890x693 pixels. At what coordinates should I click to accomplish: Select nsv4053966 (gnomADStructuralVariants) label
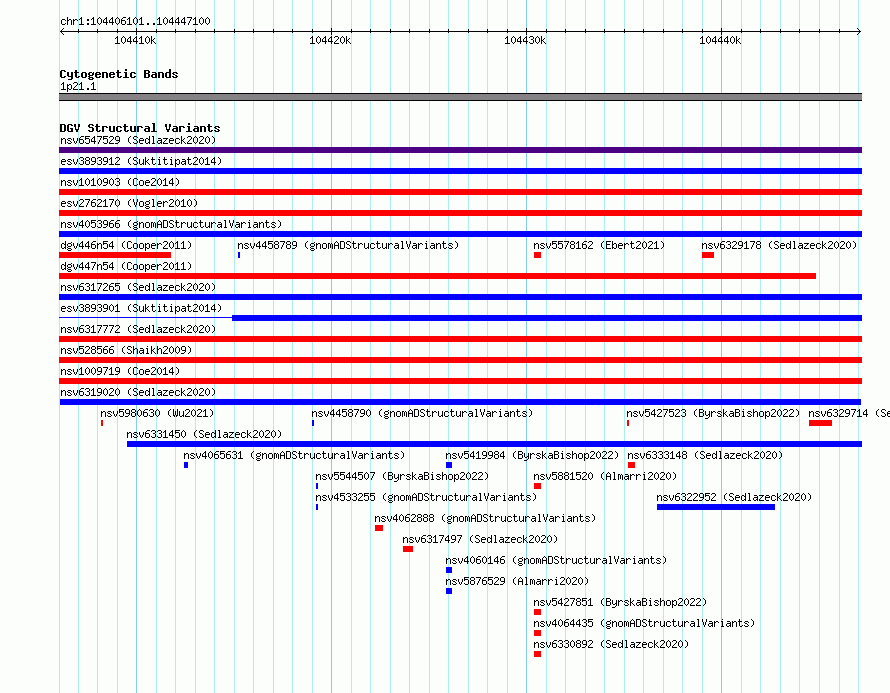(171, 224)
